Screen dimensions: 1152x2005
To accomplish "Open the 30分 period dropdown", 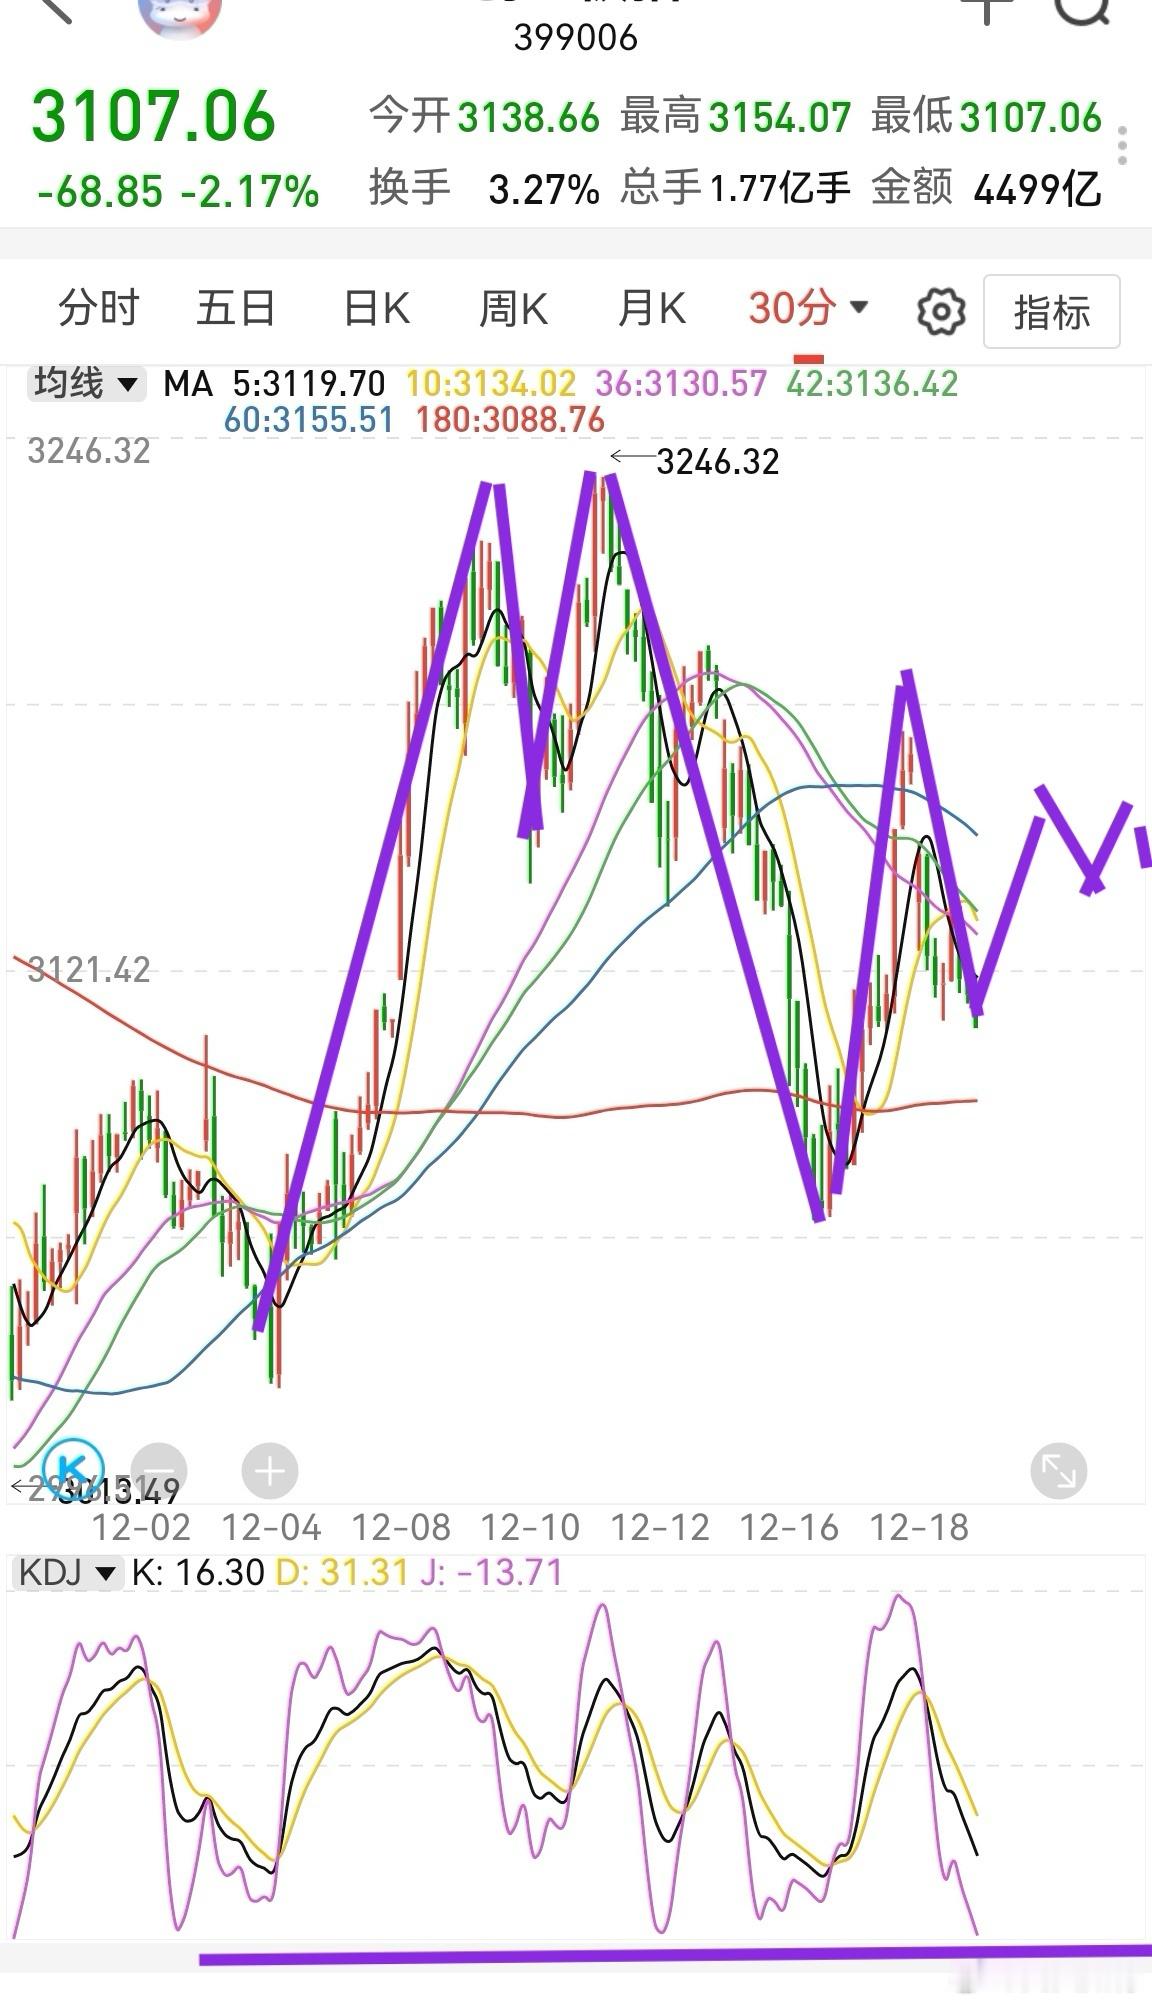I will [808, 308].
